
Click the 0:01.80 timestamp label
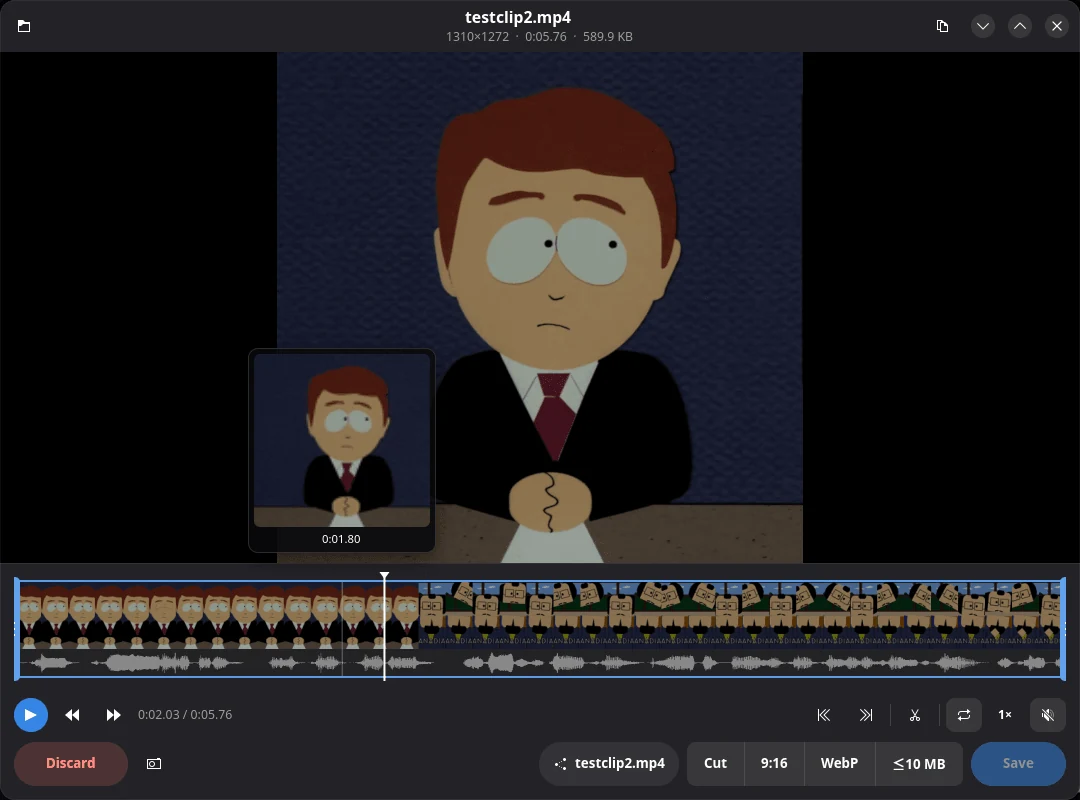(x=341, y=539)
